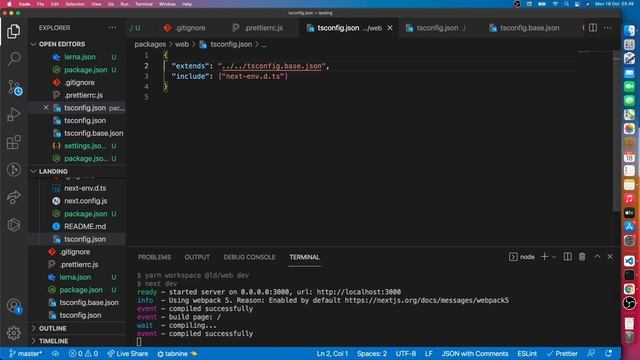
Task: Switch to the DEBUG CONSOLE tab
Action: (249, 257)
